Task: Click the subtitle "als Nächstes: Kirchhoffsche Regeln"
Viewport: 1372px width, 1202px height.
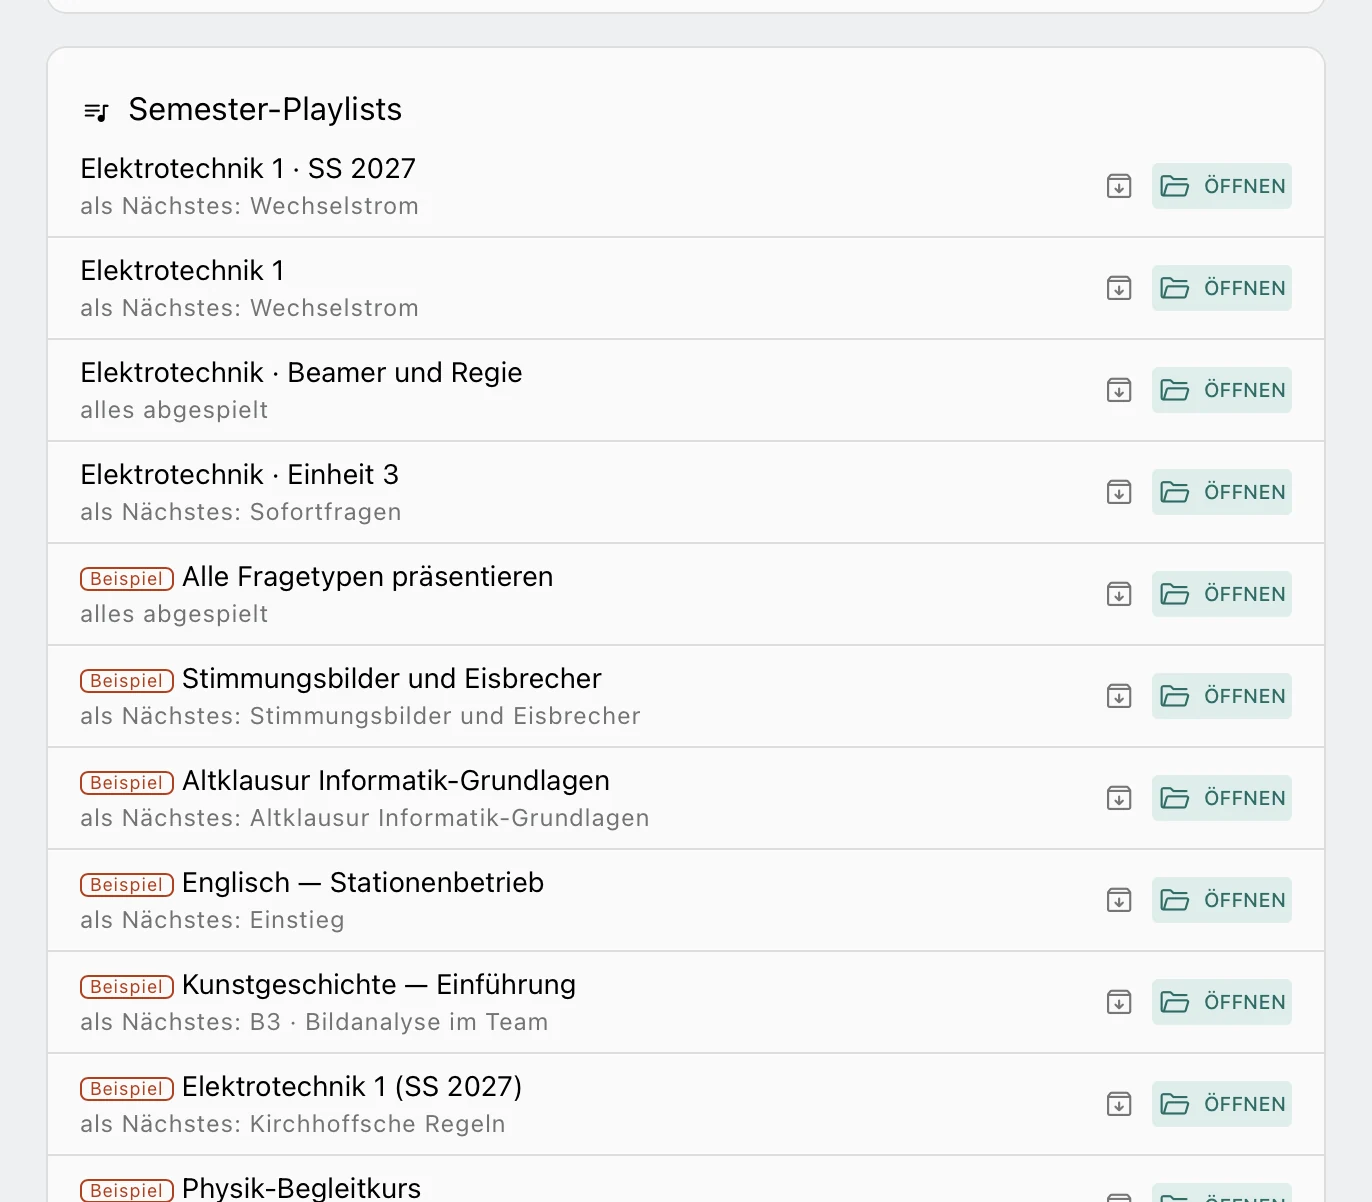Action: (293, 1124)
